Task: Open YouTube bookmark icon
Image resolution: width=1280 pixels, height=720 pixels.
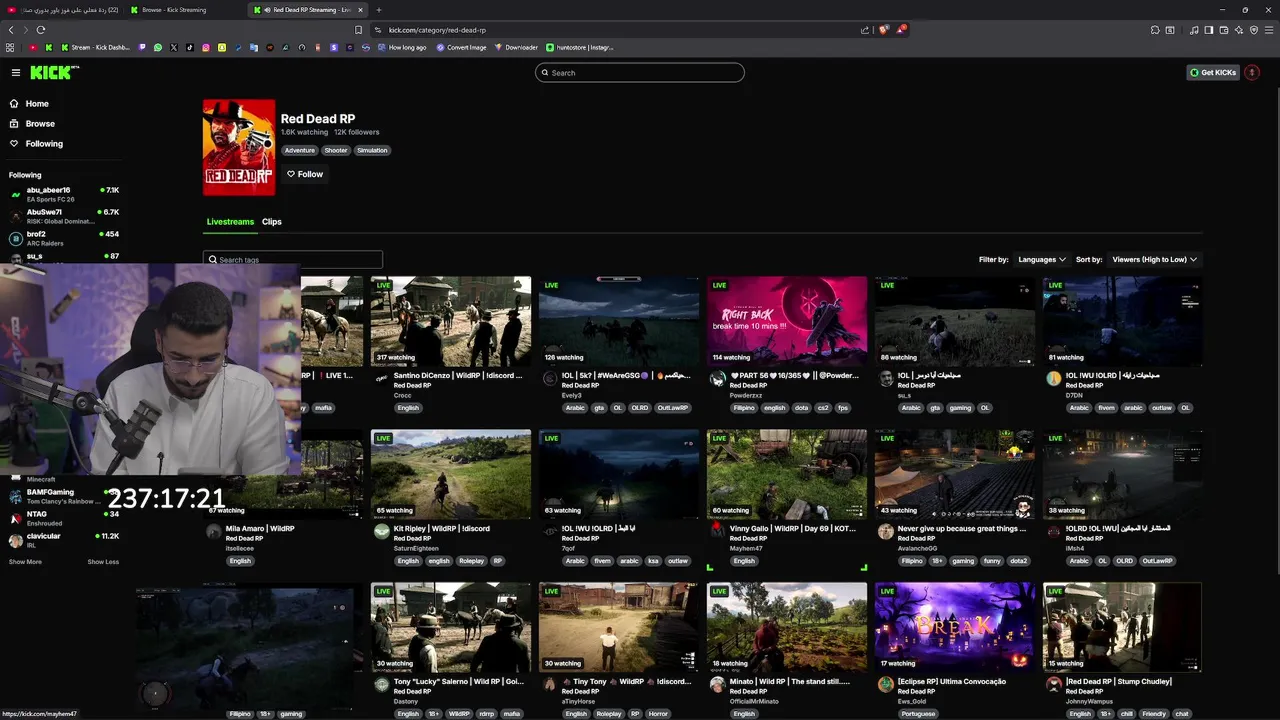Action: (33, 47)
